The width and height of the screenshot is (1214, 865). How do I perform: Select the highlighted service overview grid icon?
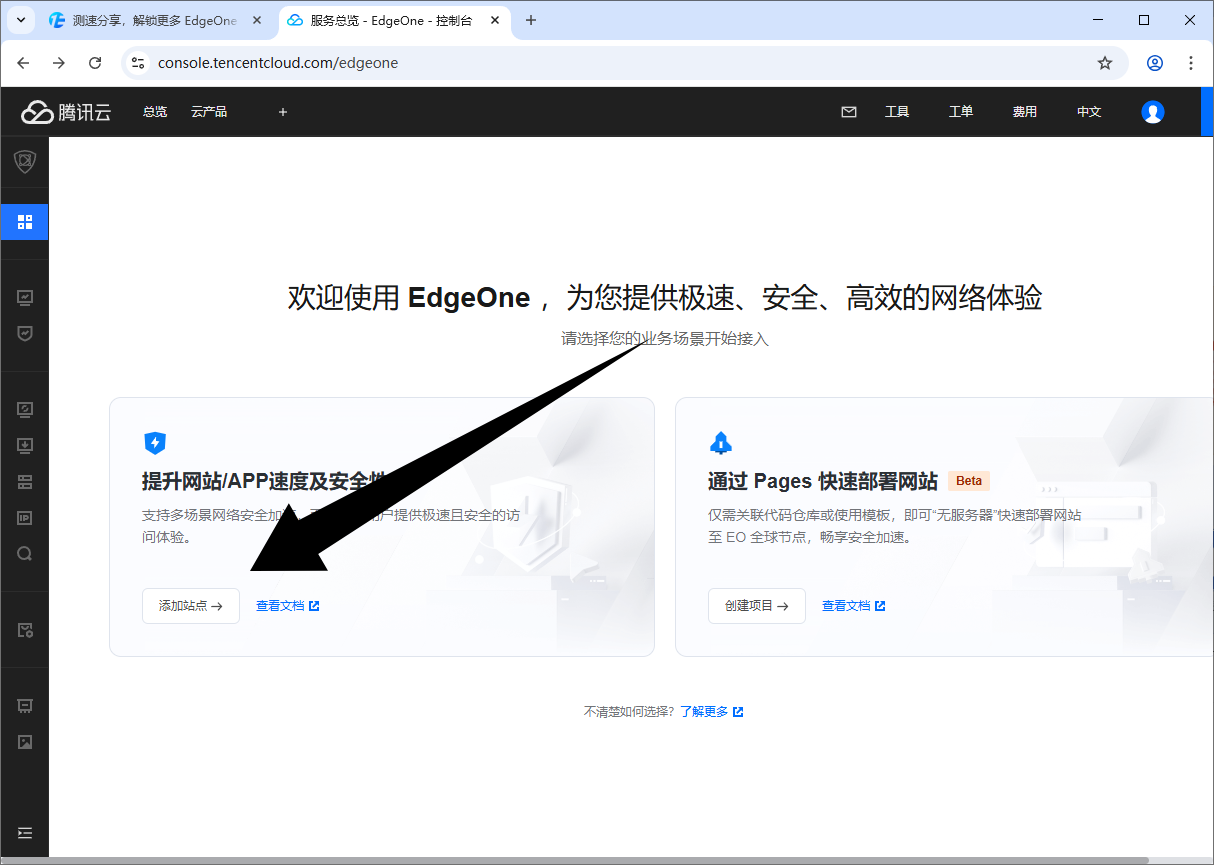click(x=24, y=221)
